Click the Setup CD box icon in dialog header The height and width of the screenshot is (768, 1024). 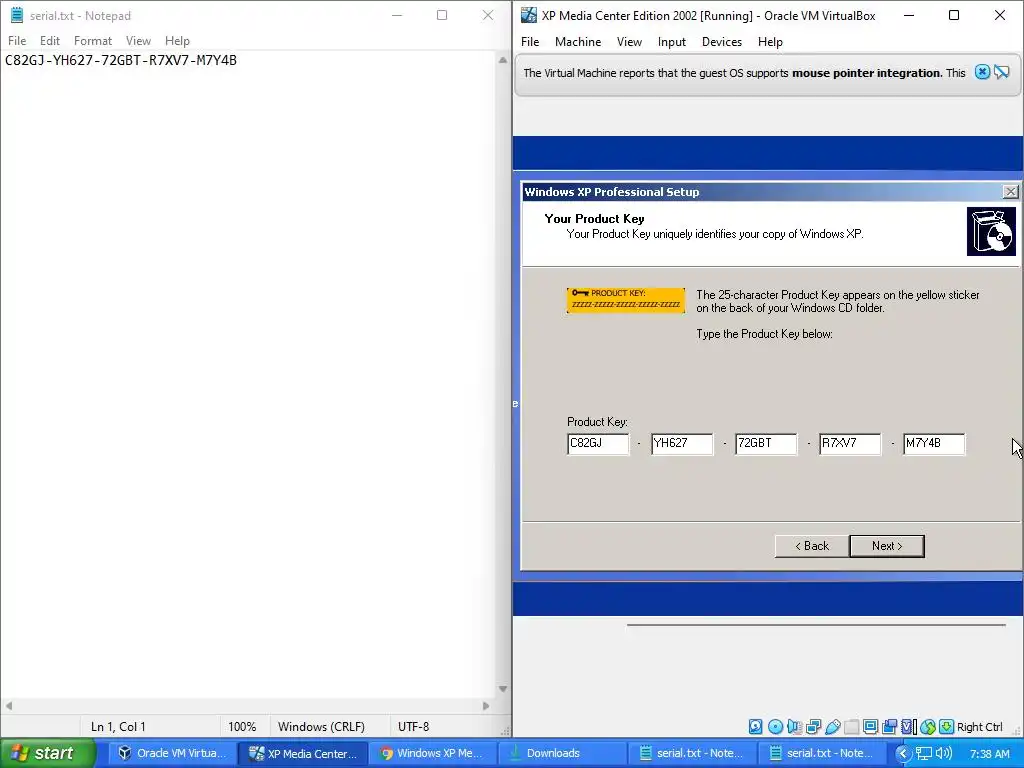(991, 231)
